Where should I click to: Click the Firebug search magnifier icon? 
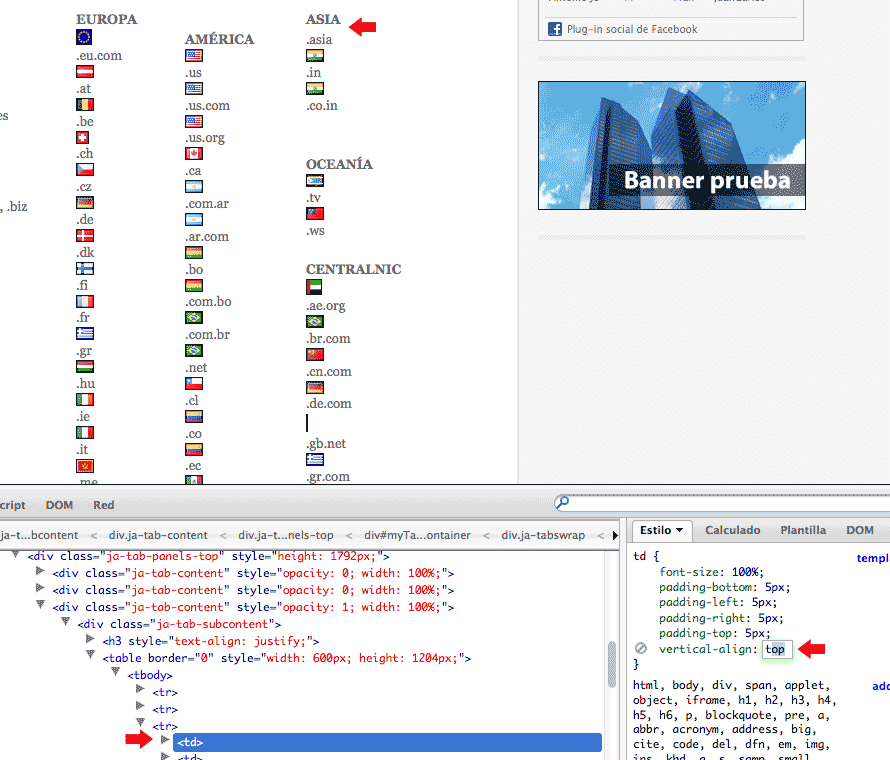tap(562, 502)
